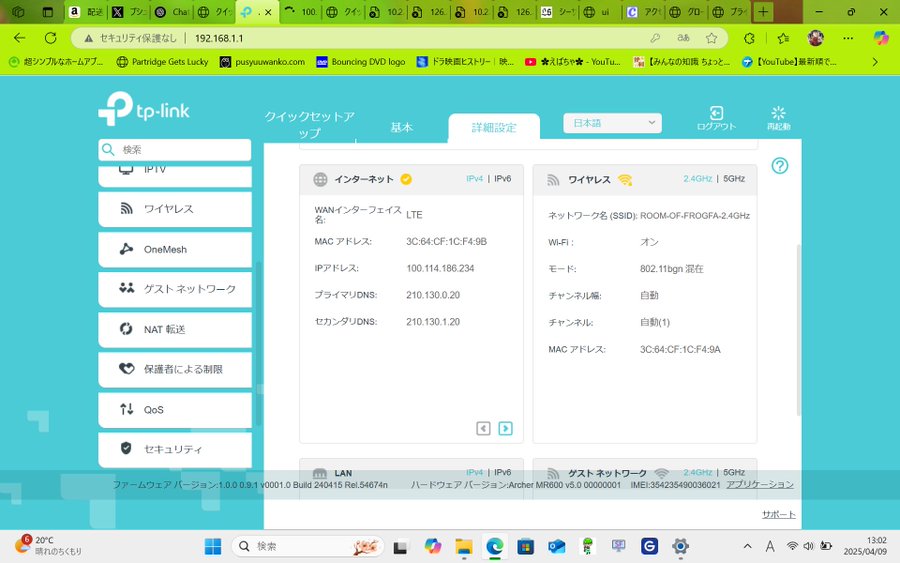Image resolution: width=900 pixels, height=563 pixels.
Task: Click the QoS up-down arrows icon
Action: (126, 409)
